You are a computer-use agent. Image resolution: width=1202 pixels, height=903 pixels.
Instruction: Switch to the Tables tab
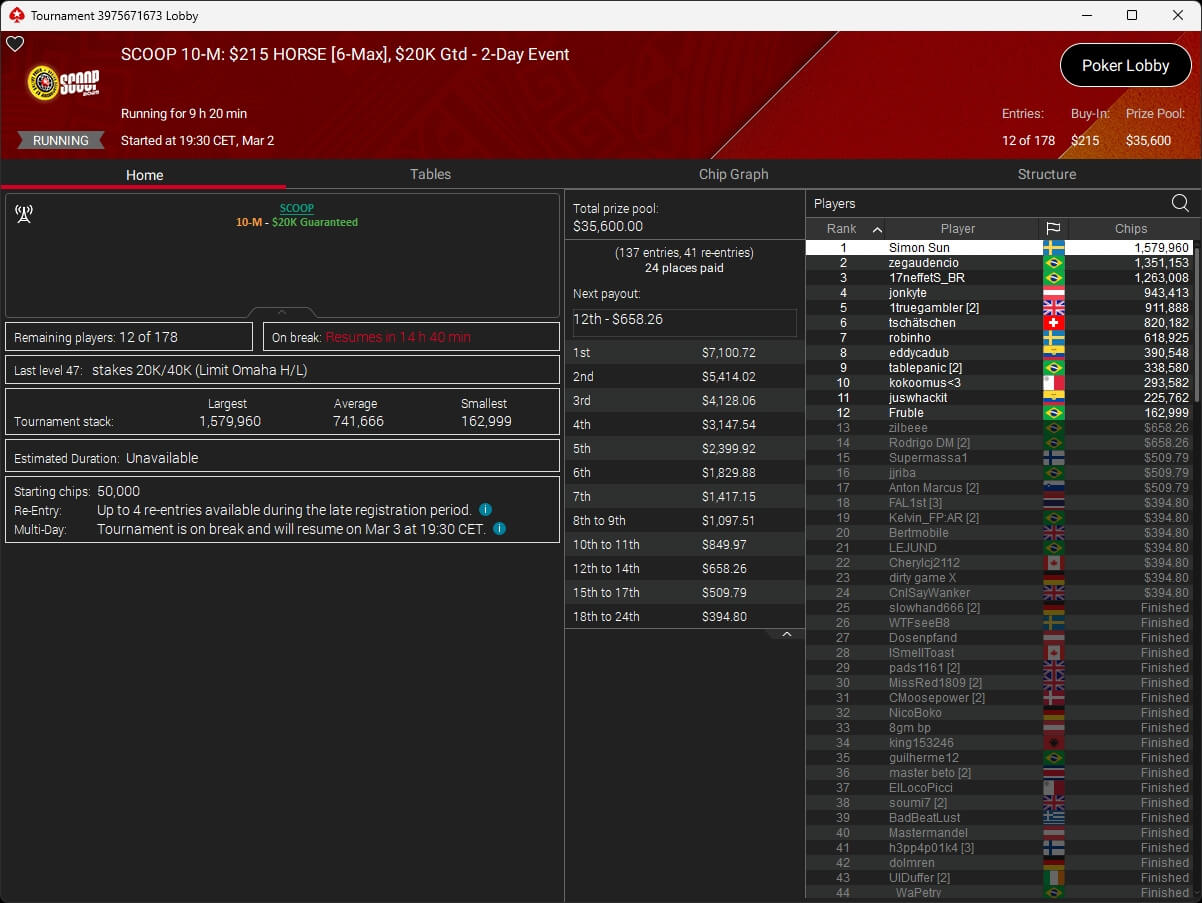click(x=430, y=174)
